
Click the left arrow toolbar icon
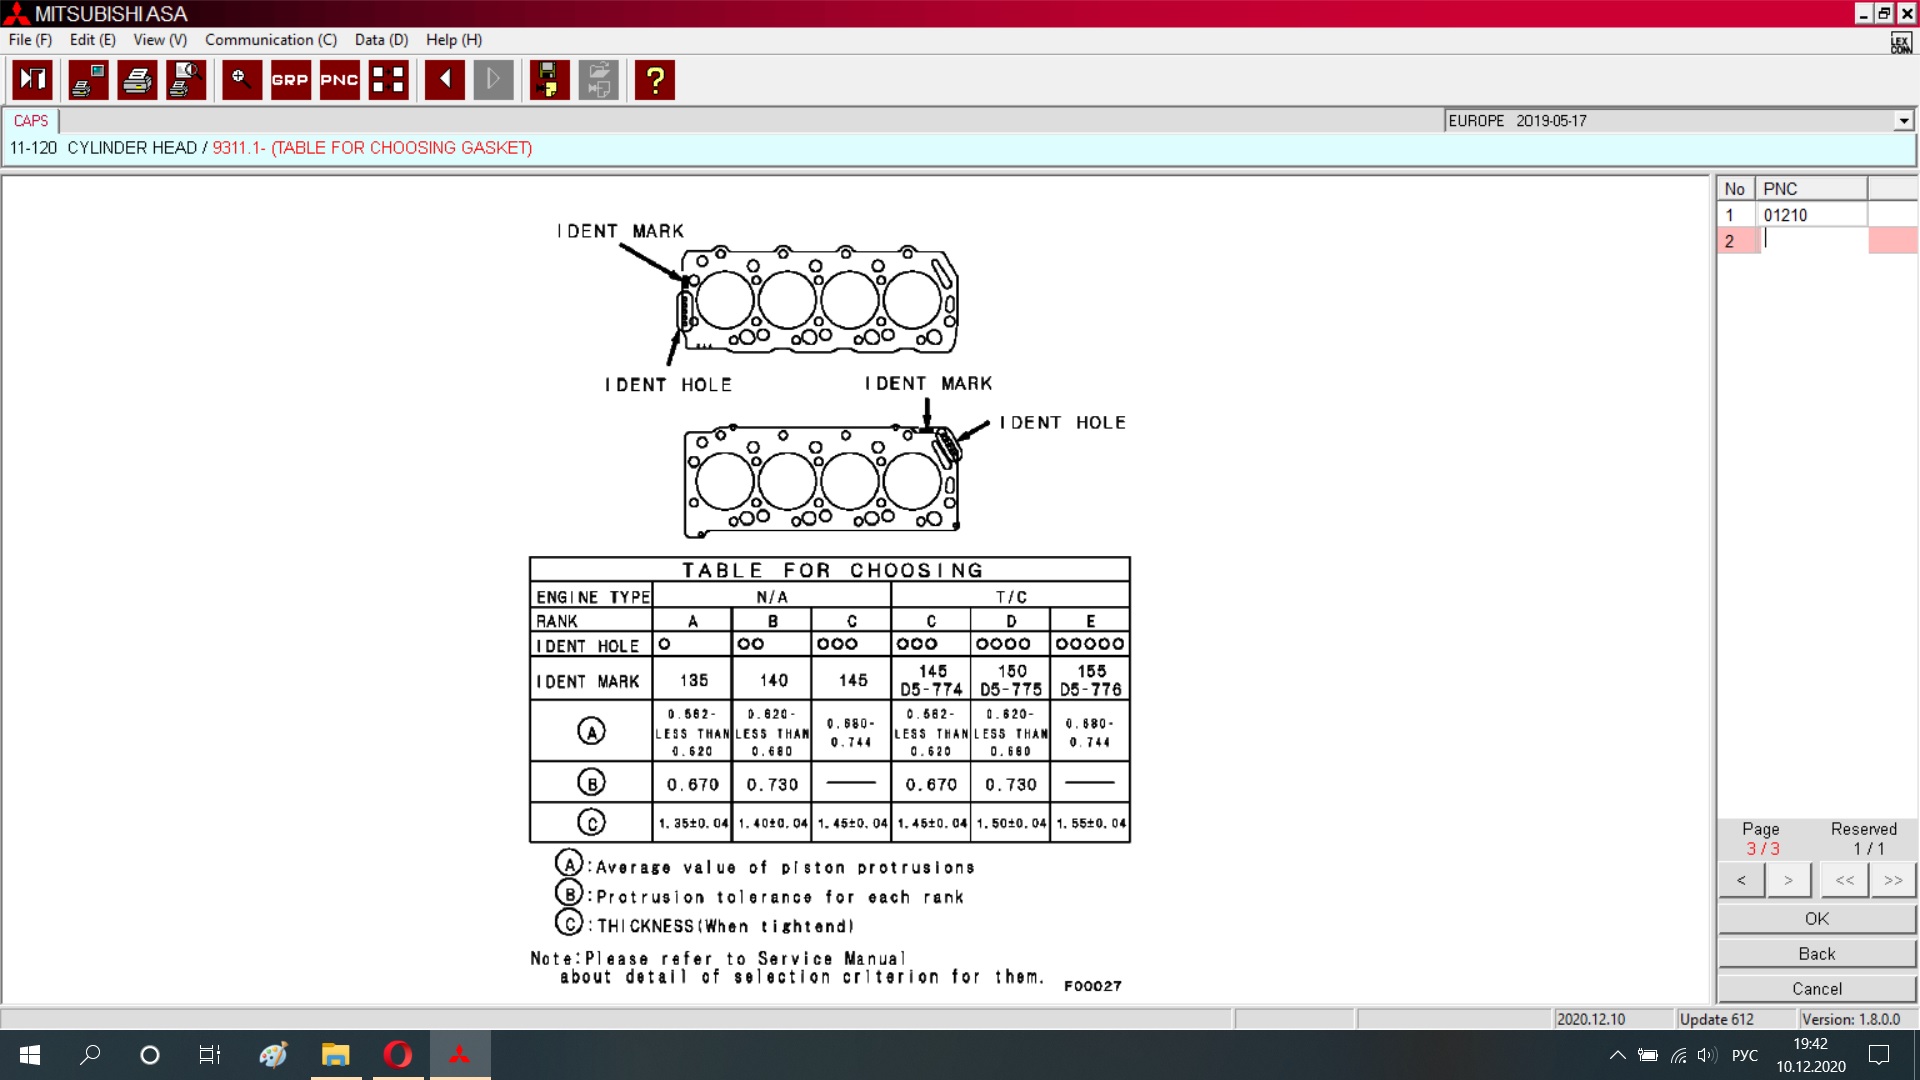tap(444, 80)
